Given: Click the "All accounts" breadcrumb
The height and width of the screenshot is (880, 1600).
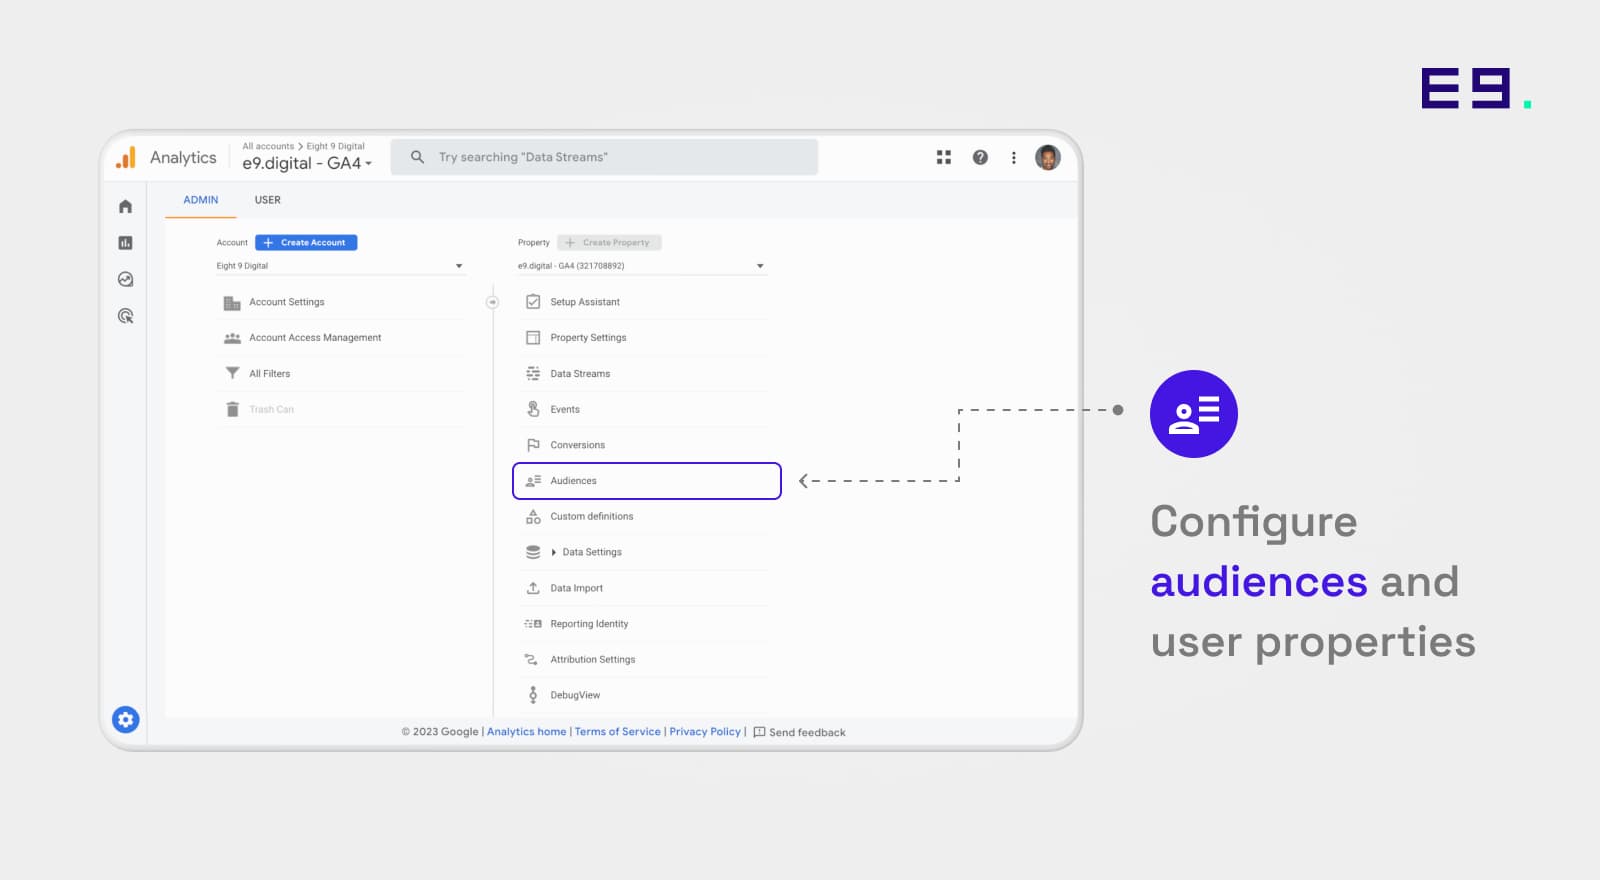Looking at the screenshot, I should point(268,146).
